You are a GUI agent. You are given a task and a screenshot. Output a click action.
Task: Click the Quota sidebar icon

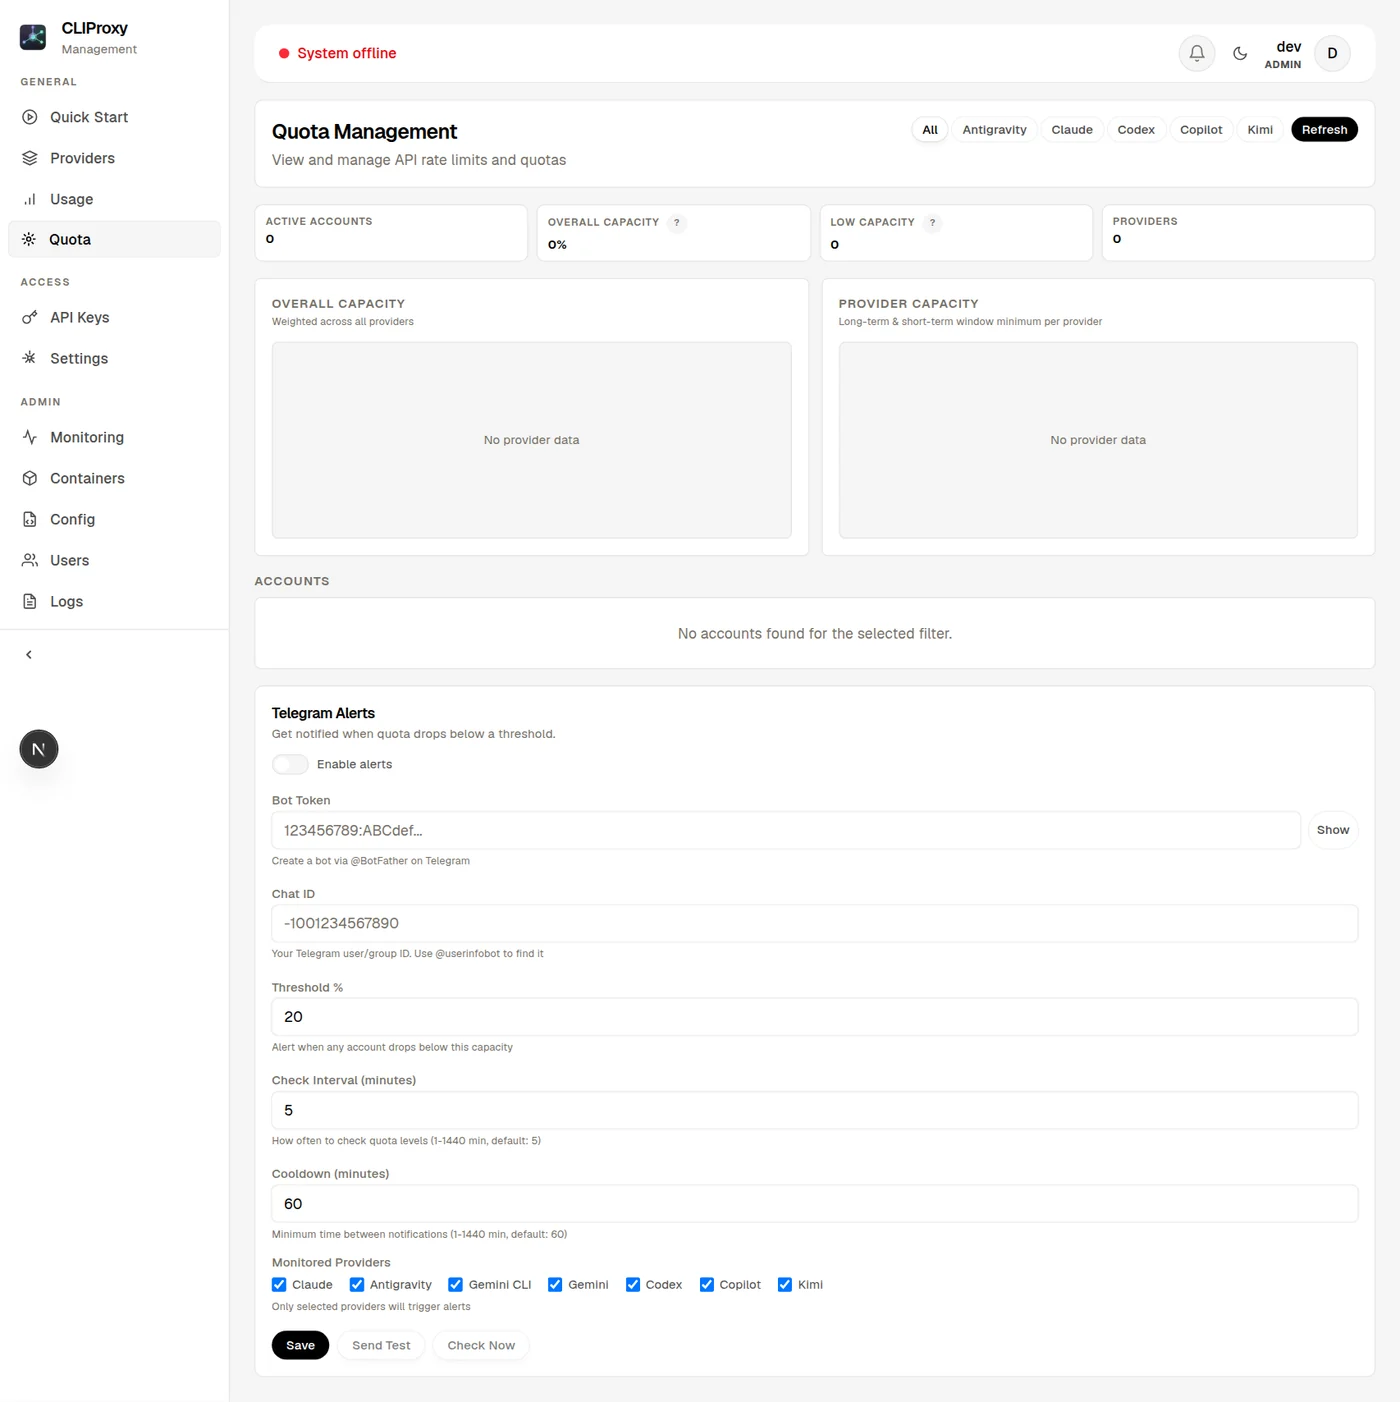click(x=29, y=239)
